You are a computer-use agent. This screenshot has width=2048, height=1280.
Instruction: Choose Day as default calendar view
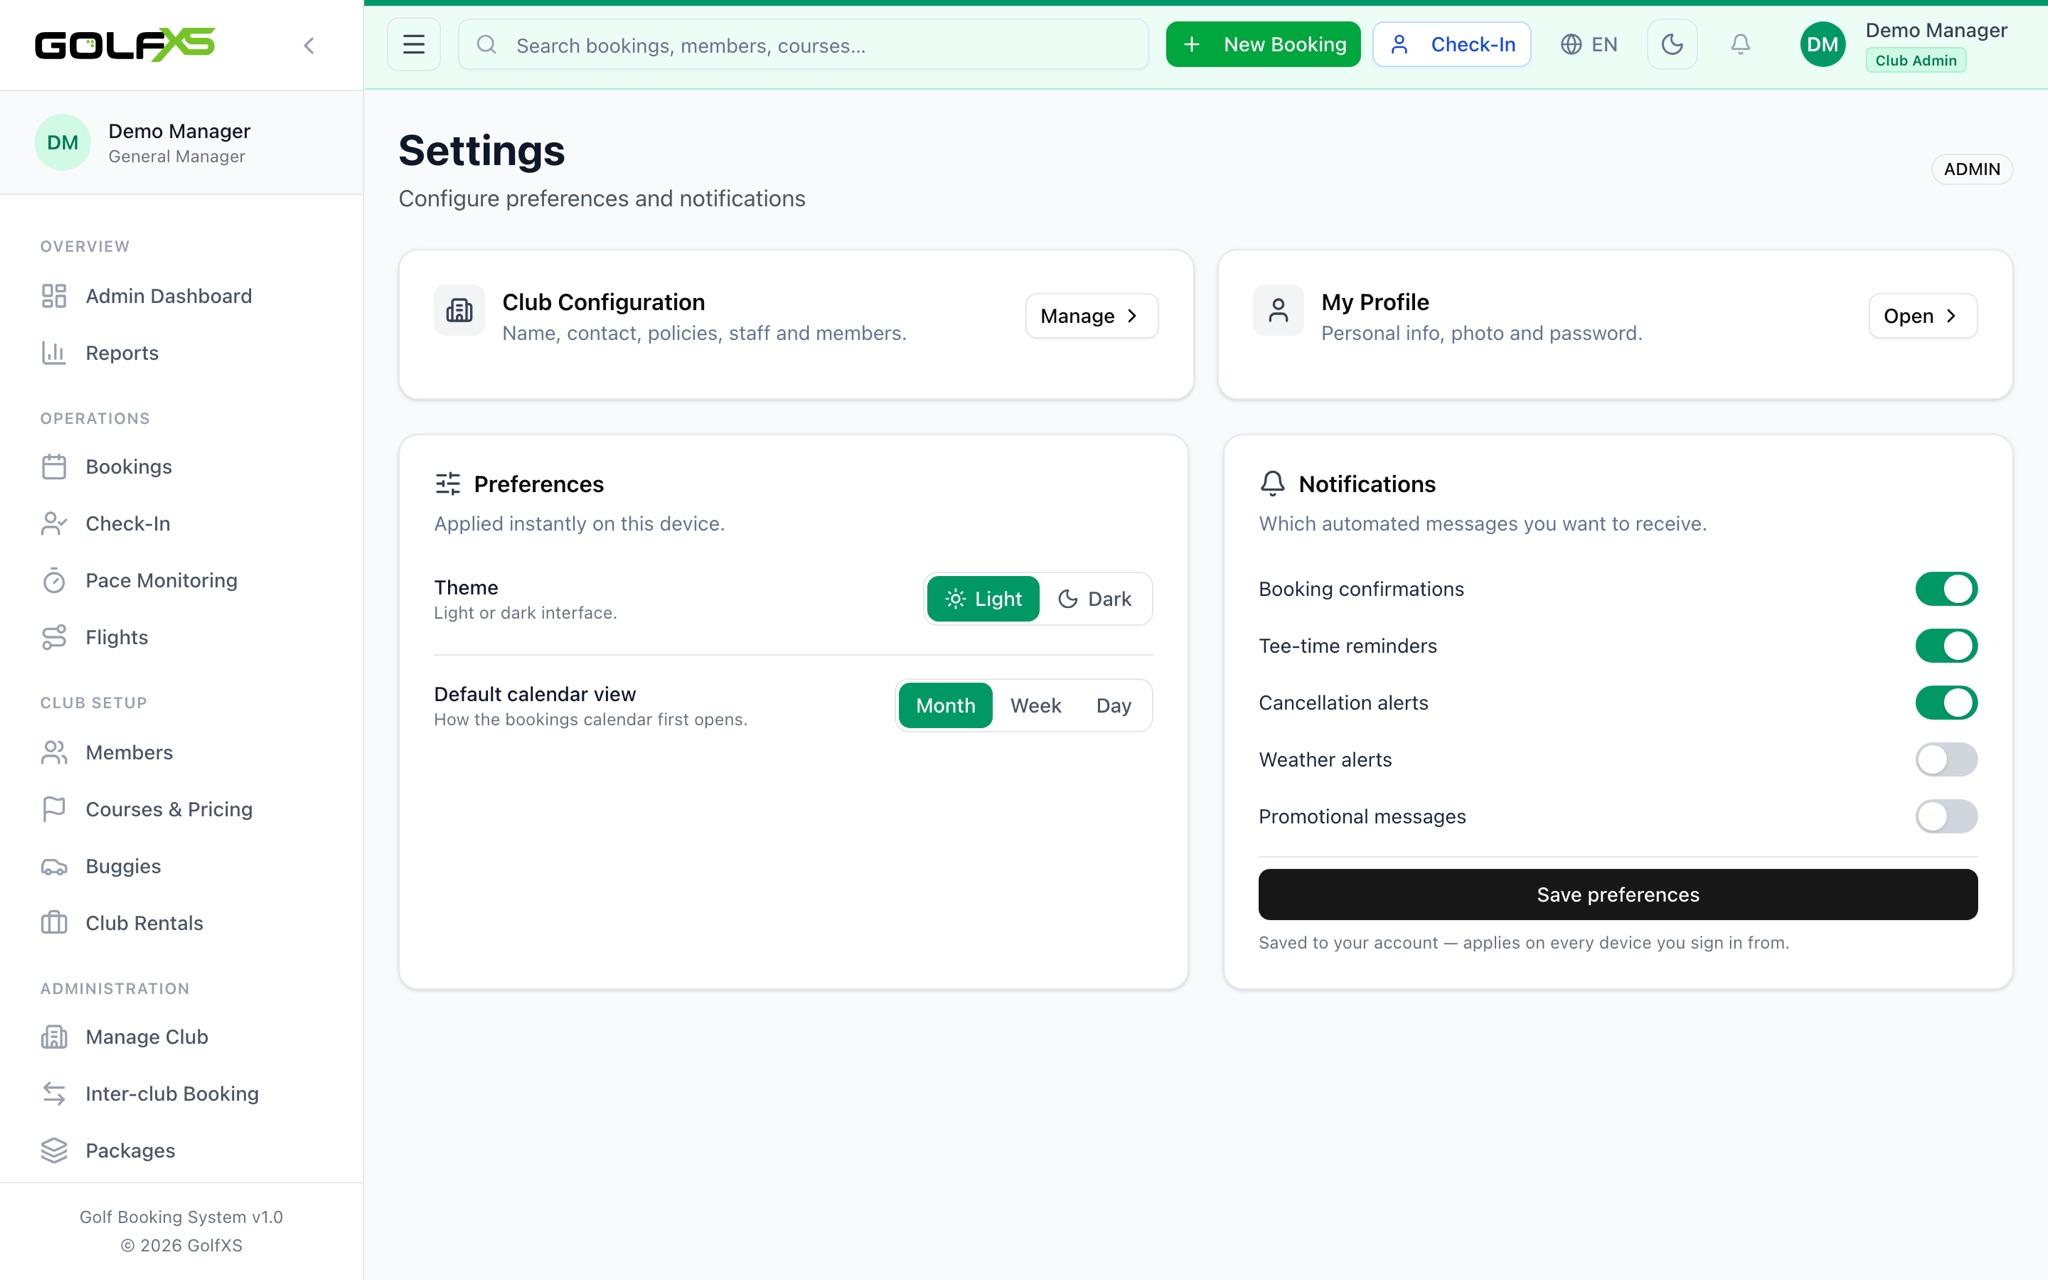click(1113, 706)
